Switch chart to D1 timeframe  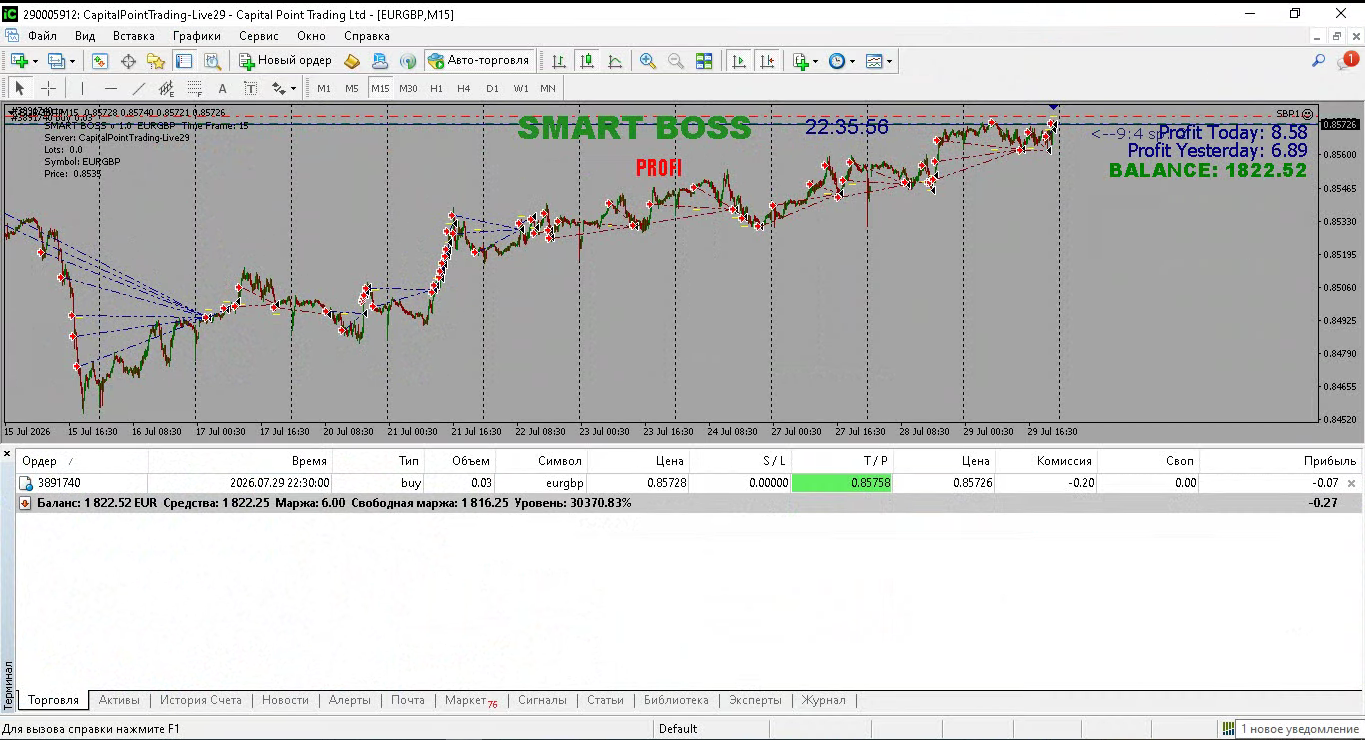492,88
